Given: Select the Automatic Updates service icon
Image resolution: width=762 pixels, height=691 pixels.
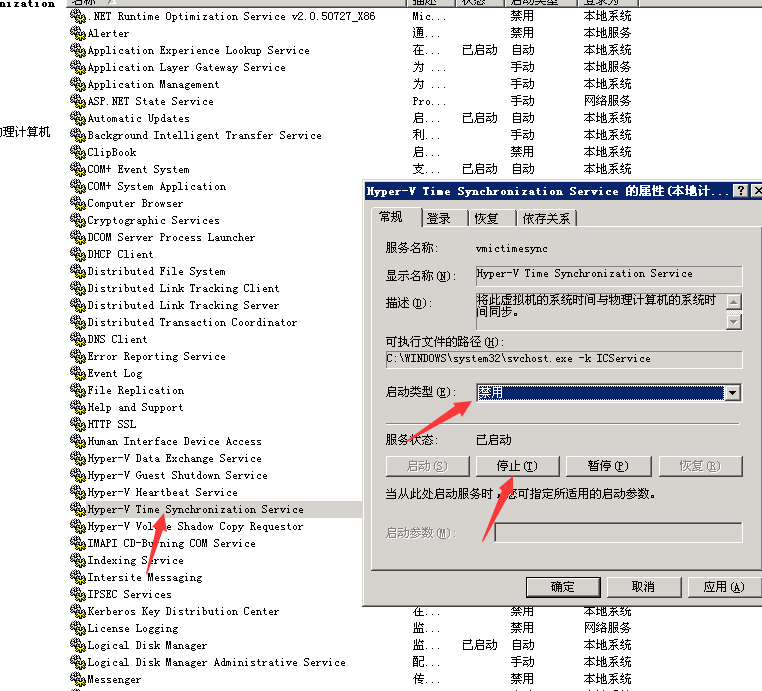Looking at the screenshot, I should pyautogui.click(x=78, y=118).
